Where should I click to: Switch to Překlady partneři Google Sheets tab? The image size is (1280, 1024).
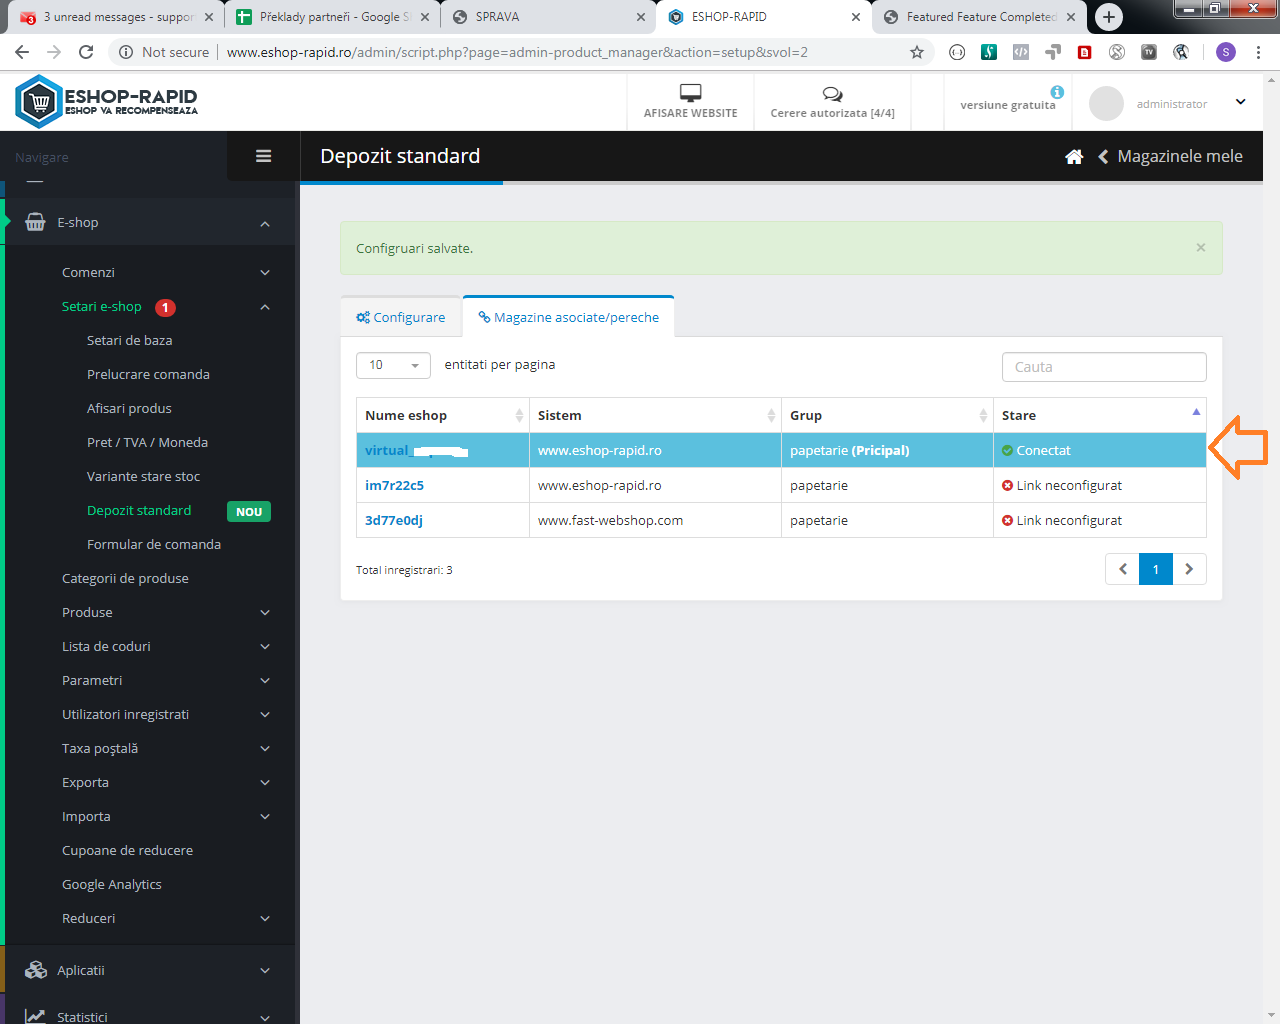[331, 17]
